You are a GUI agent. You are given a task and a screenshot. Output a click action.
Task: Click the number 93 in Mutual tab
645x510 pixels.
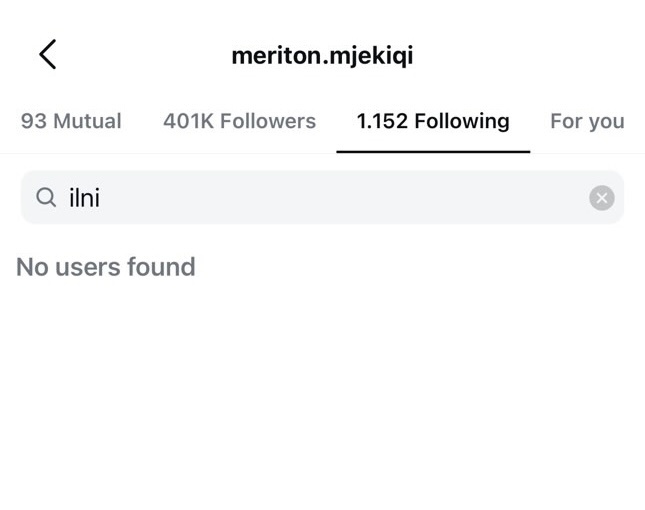point(33,121)
